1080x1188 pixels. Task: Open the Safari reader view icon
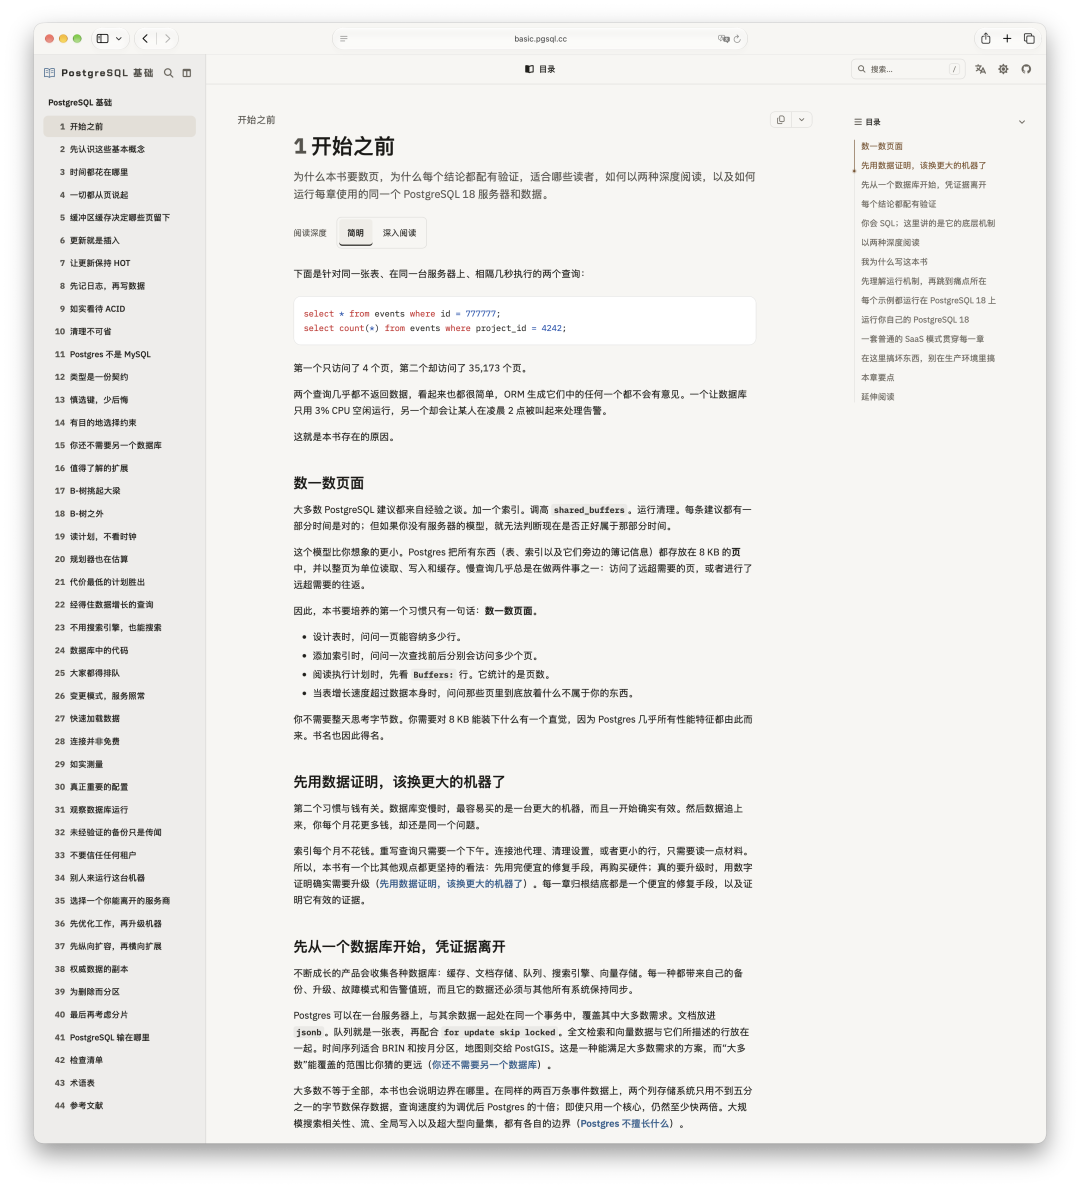coord(344,39)
